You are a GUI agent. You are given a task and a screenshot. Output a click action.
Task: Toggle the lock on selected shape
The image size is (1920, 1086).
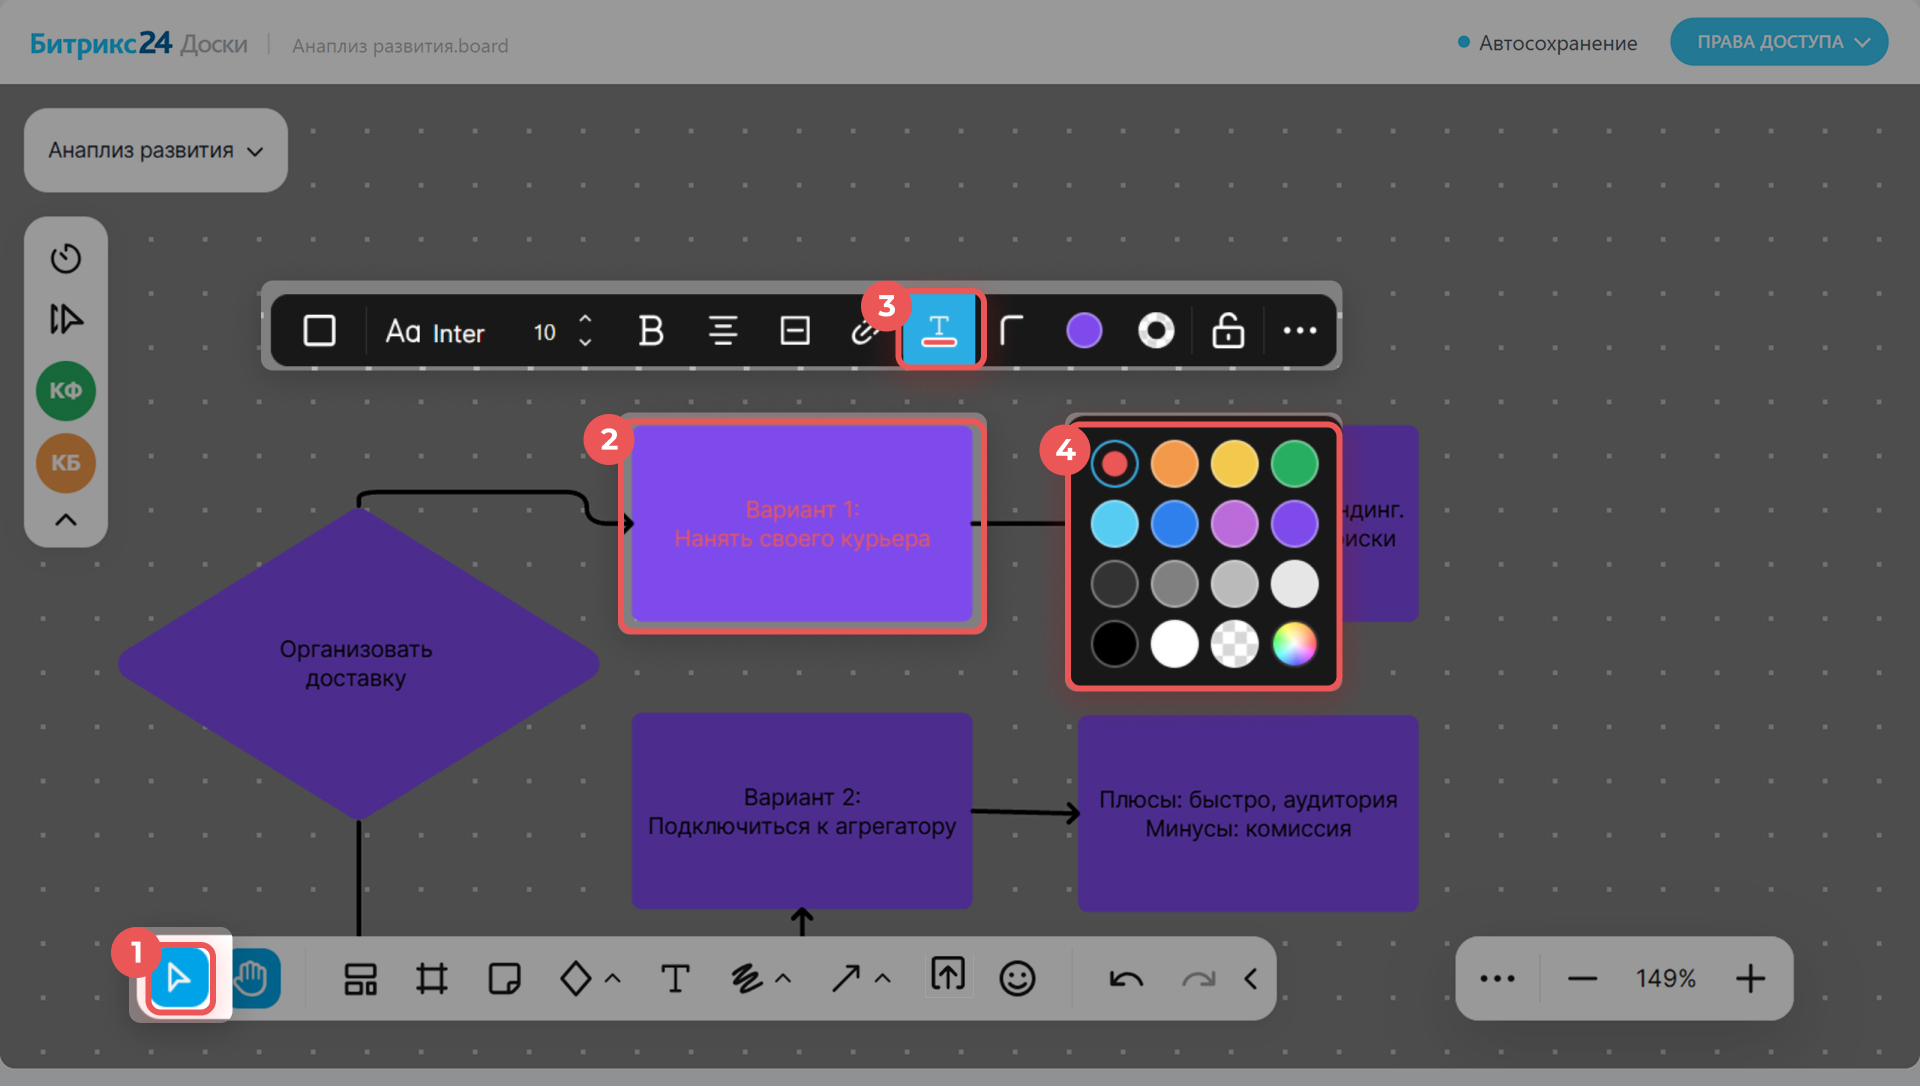pyautogui.click(x=1228, y=331)
